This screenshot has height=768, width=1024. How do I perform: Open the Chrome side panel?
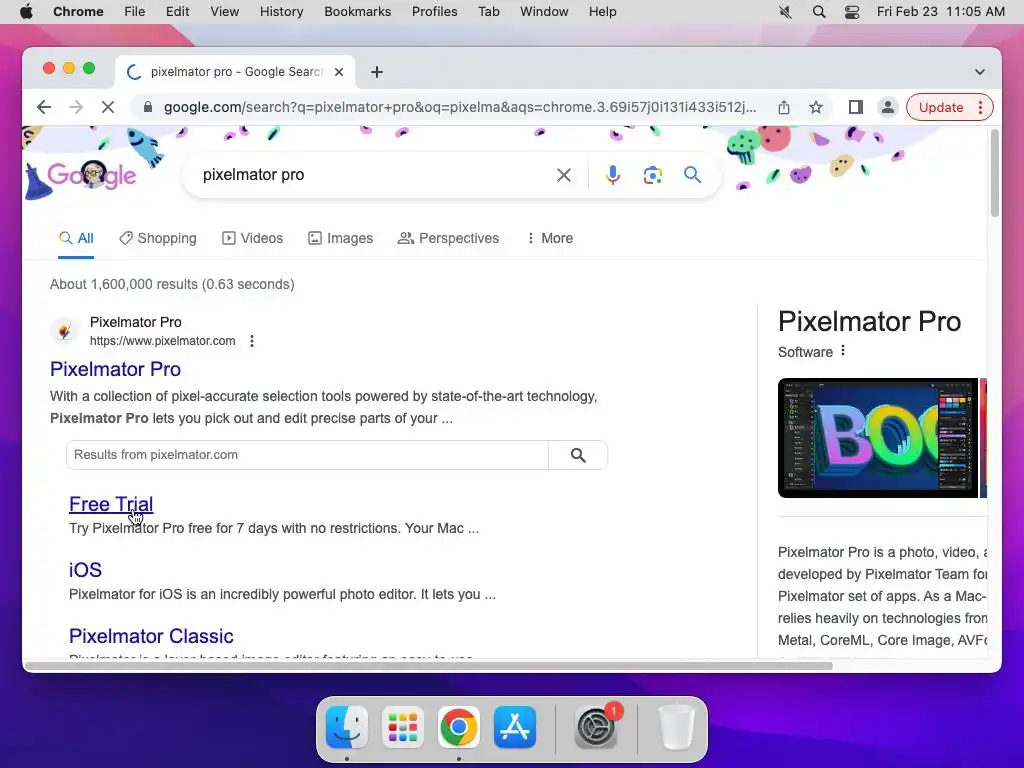pyautogui.click(x=856, y=107)
